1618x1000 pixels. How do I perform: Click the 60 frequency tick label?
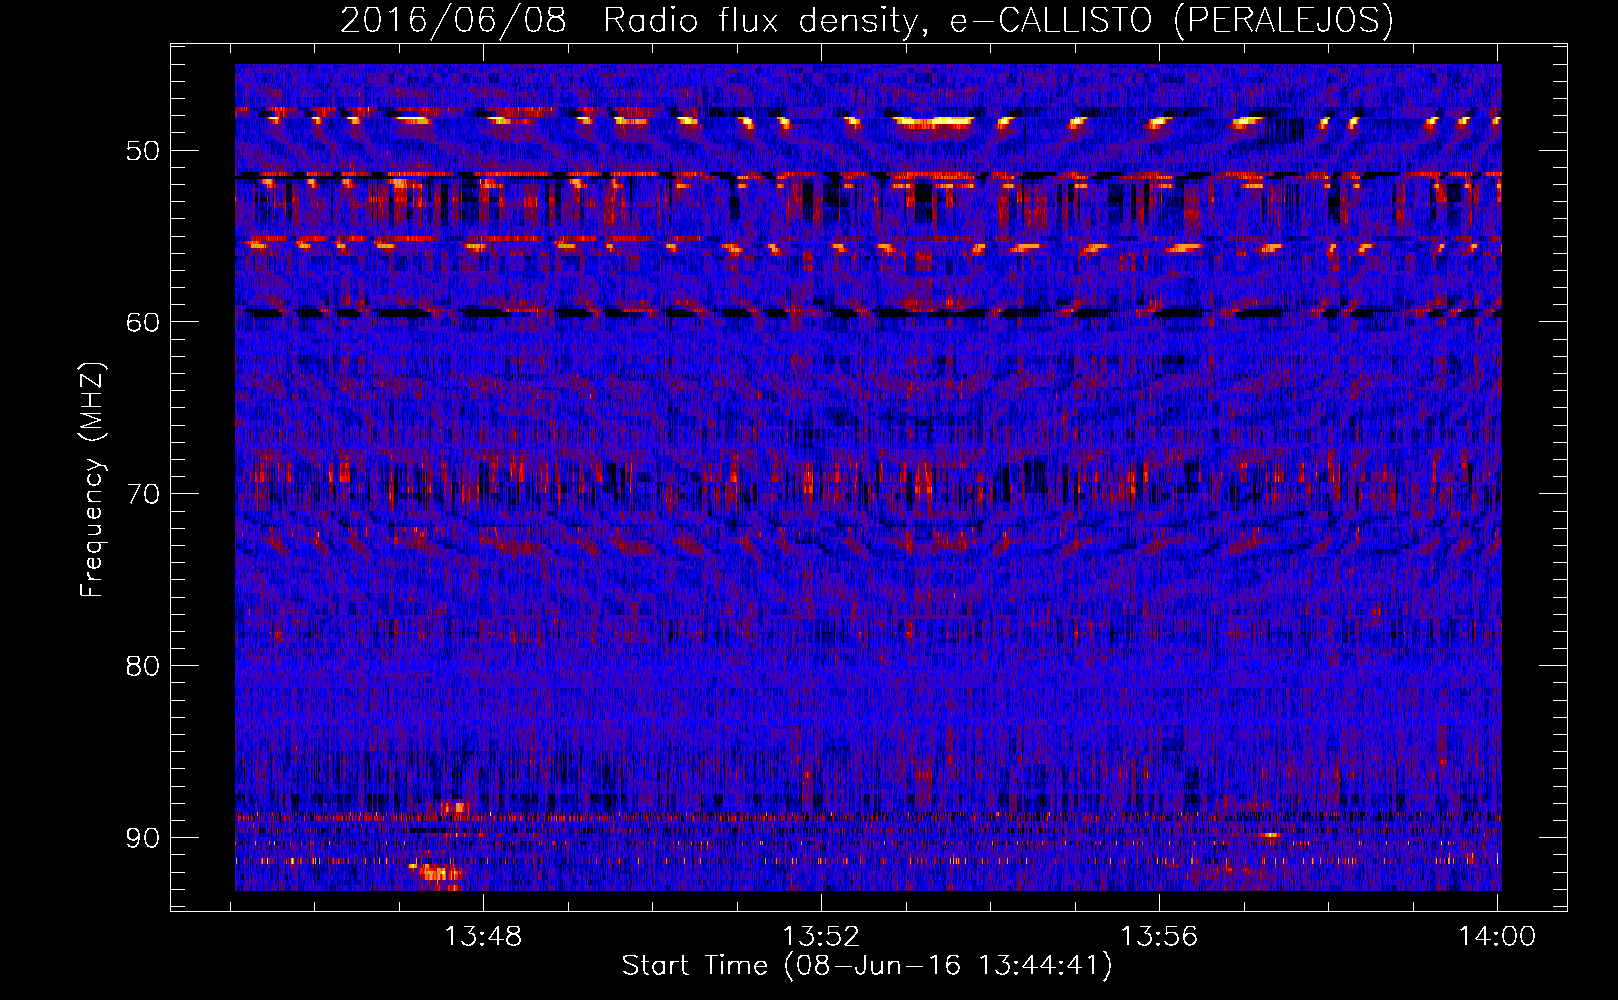point(143,323)
